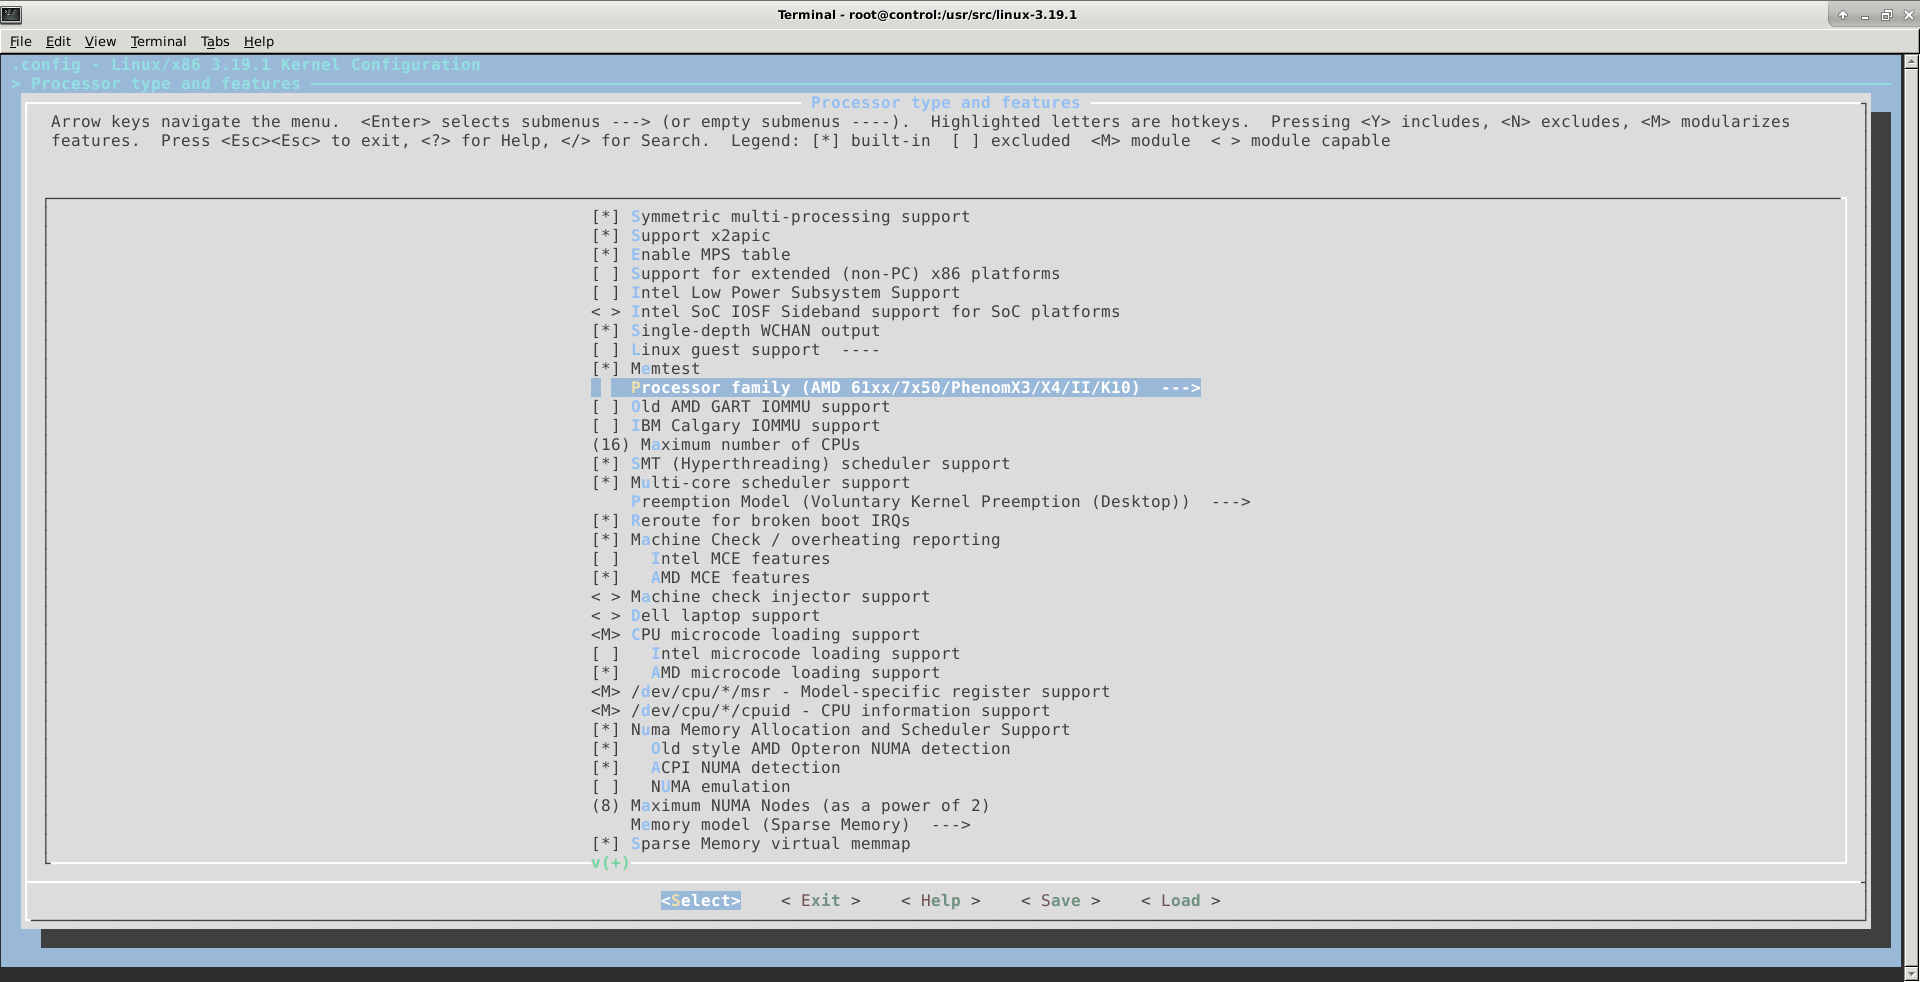
Task: Close the Terminal window
Action: [1908, 15]
